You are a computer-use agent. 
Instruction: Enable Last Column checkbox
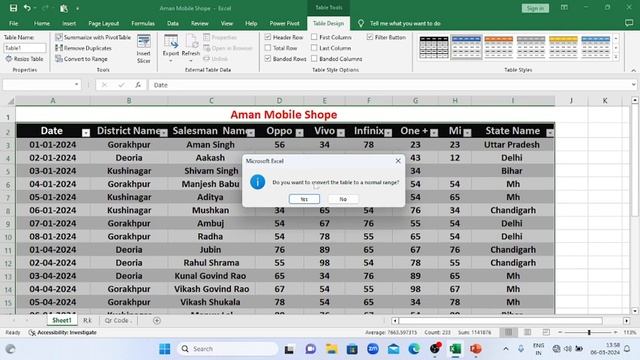[314, 48]
